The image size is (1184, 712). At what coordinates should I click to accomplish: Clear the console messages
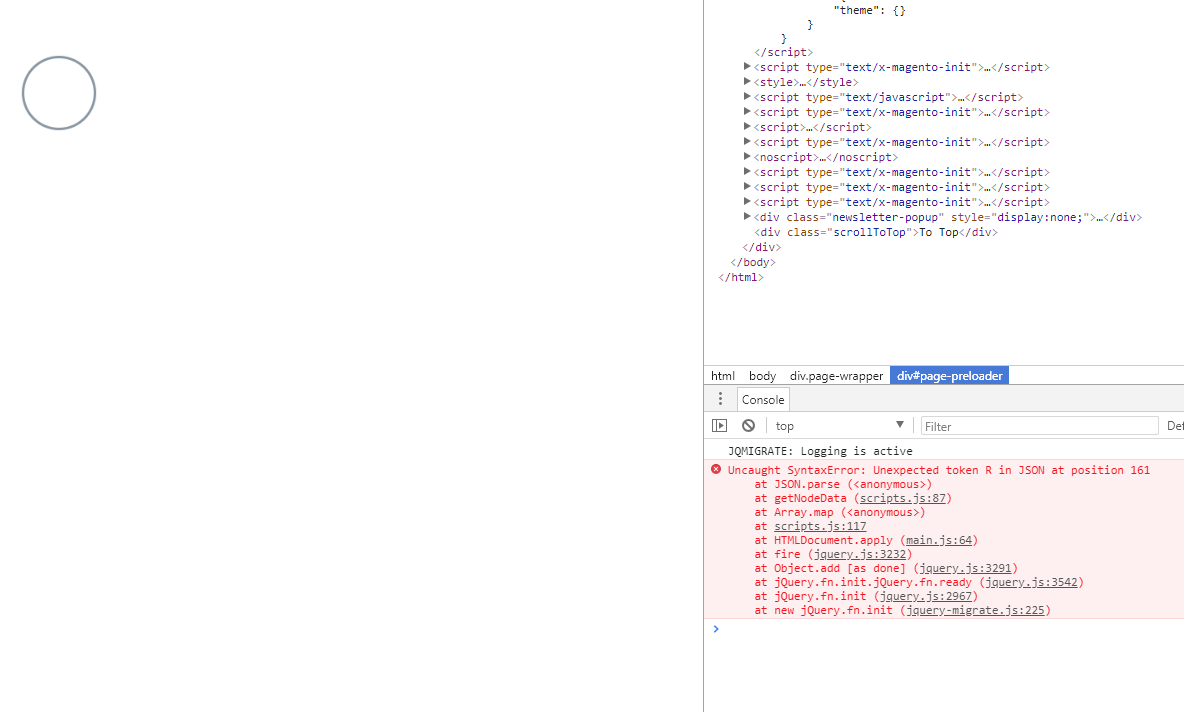(748, 425)
